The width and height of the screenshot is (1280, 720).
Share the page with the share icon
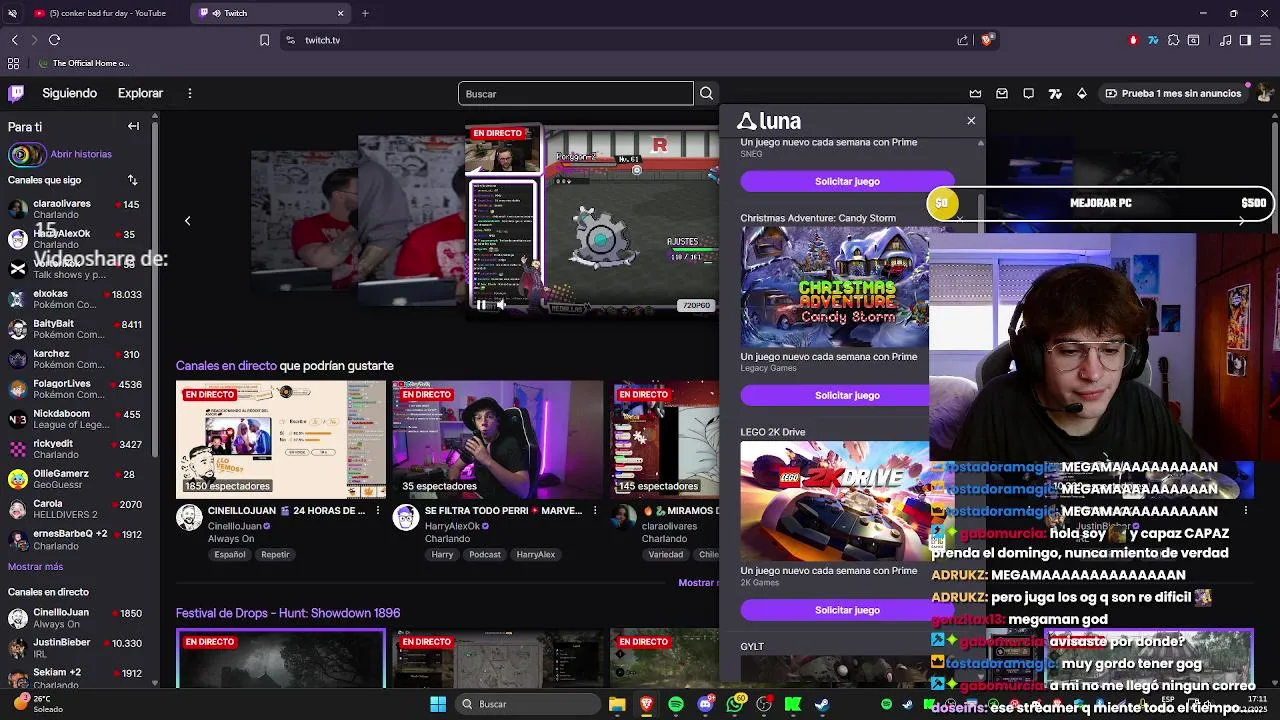[x=963, y=40]
